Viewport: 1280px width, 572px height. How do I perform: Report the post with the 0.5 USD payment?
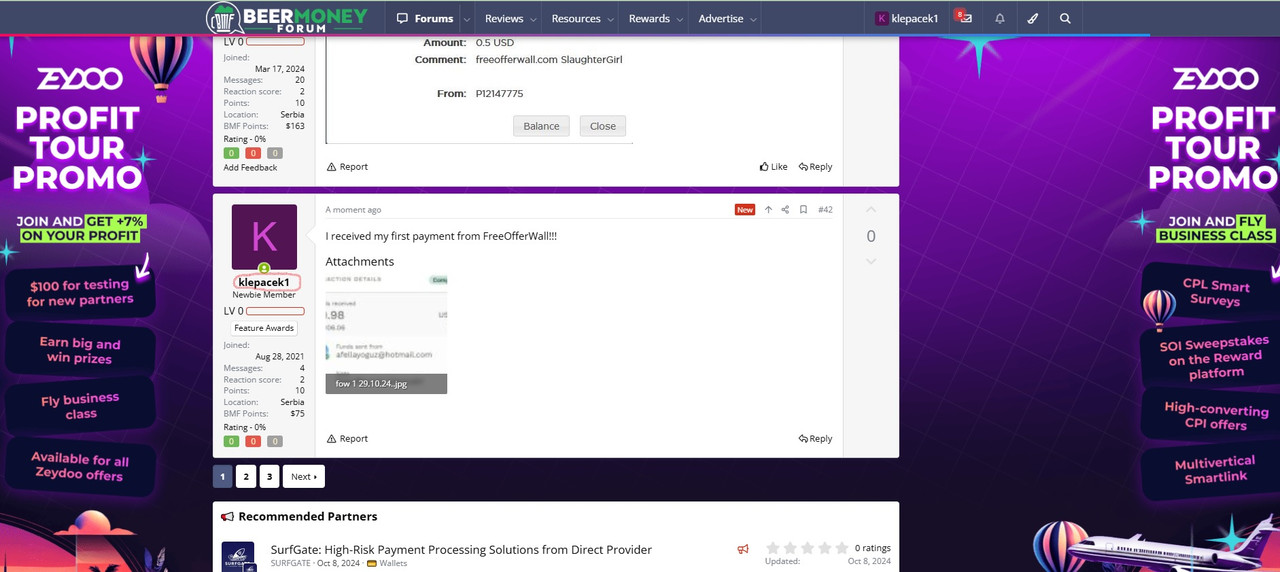click(348, 167)
